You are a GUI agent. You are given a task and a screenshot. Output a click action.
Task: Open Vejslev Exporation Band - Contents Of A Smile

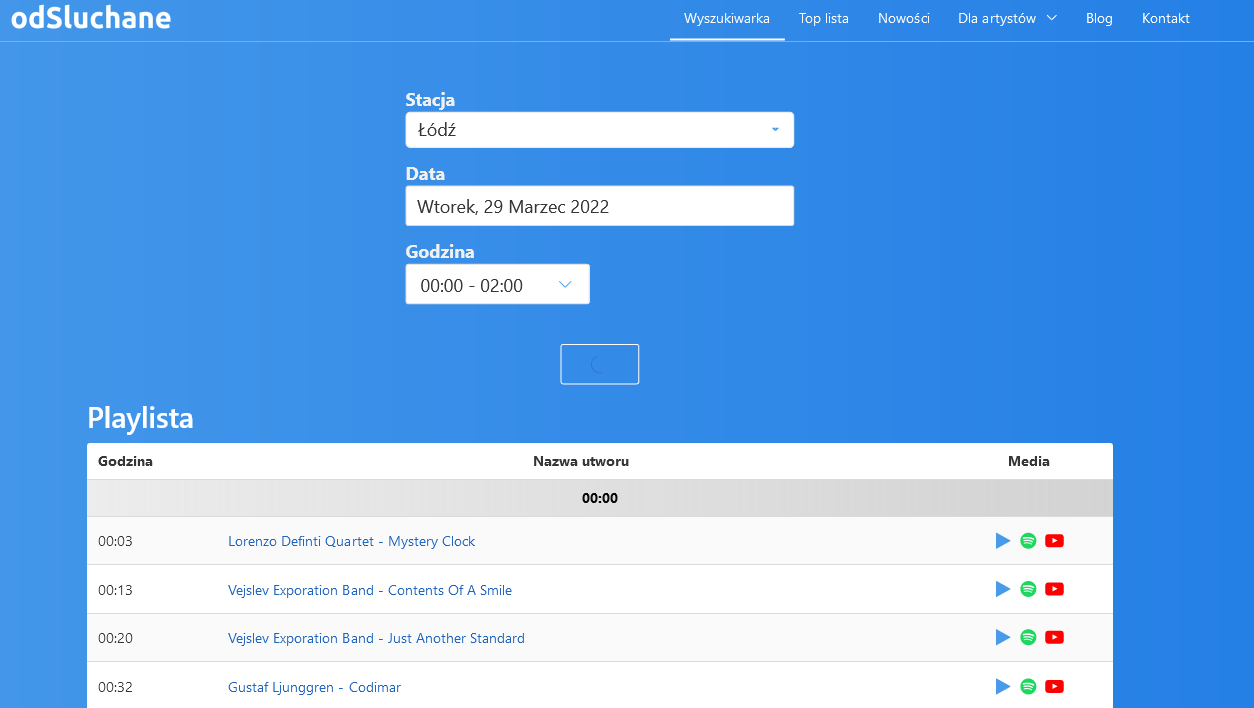click(x=370, y=590)
